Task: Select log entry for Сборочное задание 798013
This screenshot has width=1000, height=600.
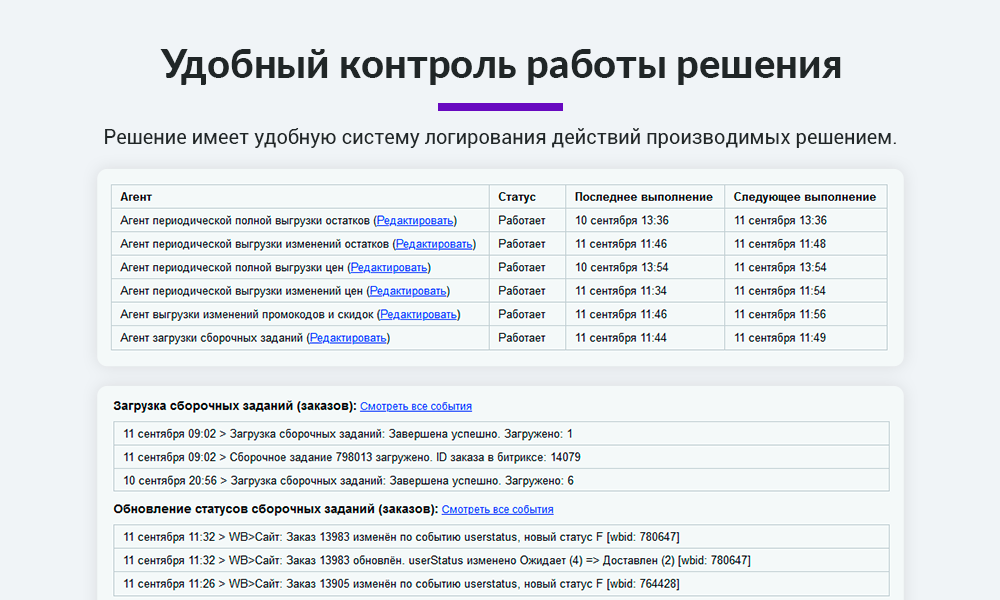Action: tap(352, 457)
